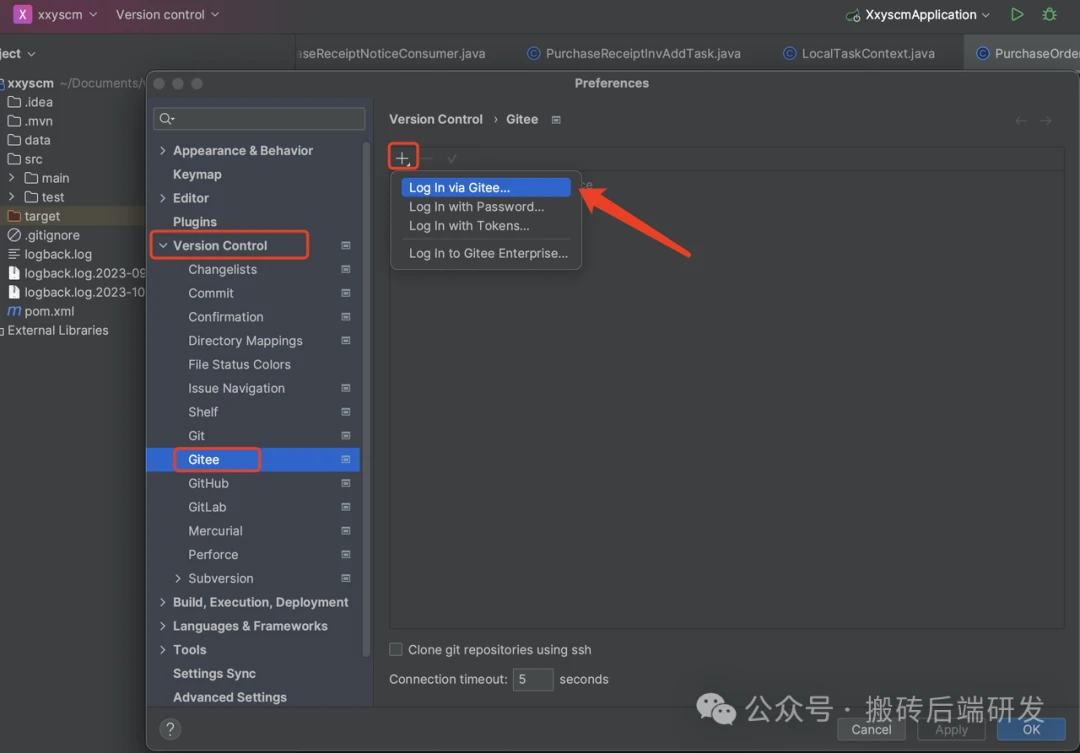
Task: Choose Log In via Gitee option
Action: 486,187
